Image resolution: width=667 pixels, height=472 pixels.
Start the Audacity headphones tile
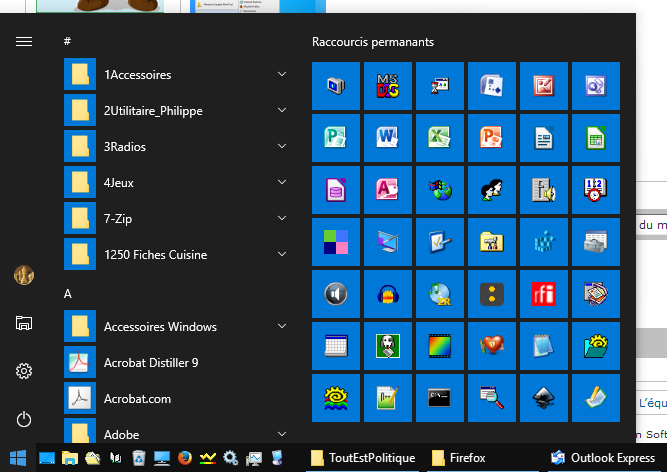pos(386,294)
